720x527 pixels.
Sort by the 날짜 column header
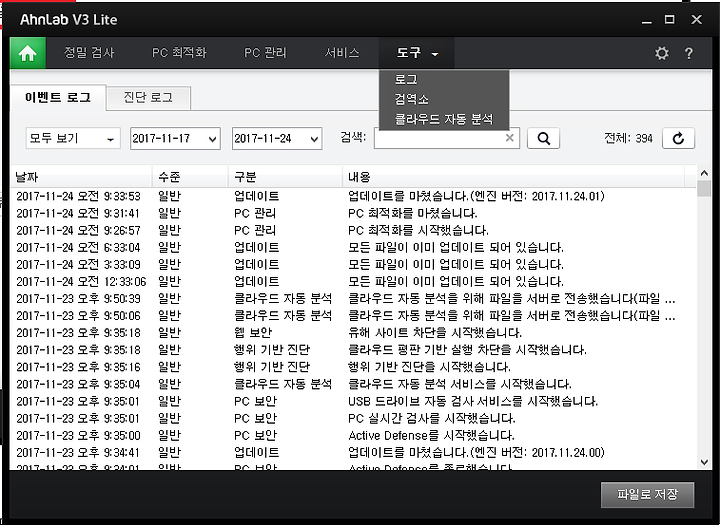pyautogui.click(x=81, y=177)
